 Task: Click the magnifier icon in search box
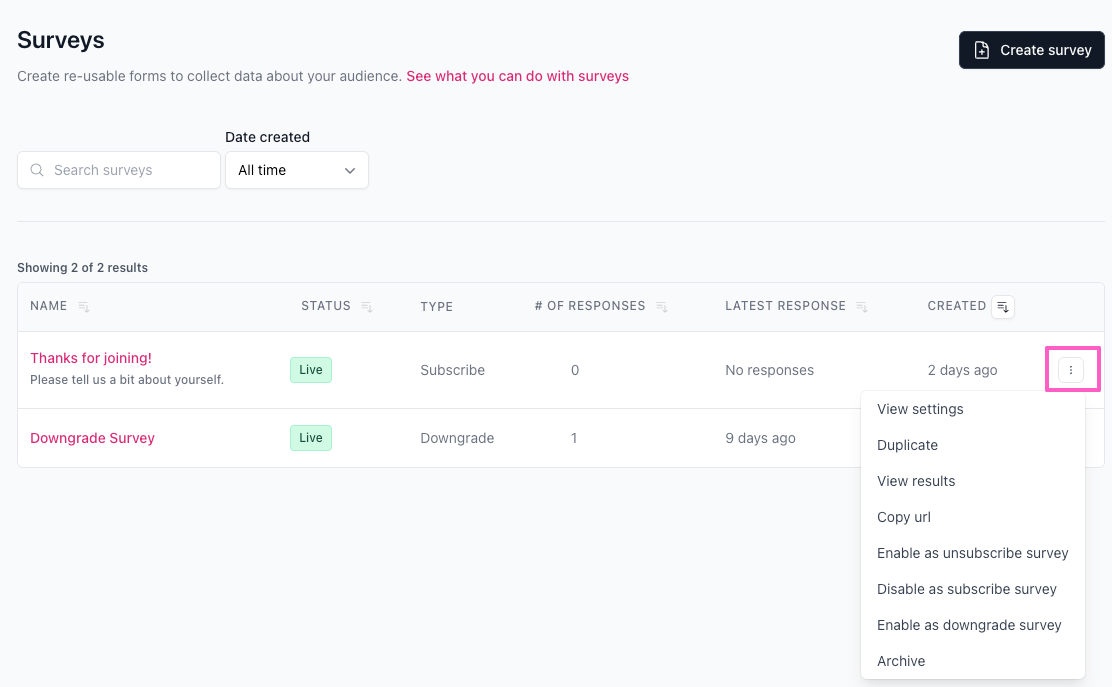pos(37,170)
